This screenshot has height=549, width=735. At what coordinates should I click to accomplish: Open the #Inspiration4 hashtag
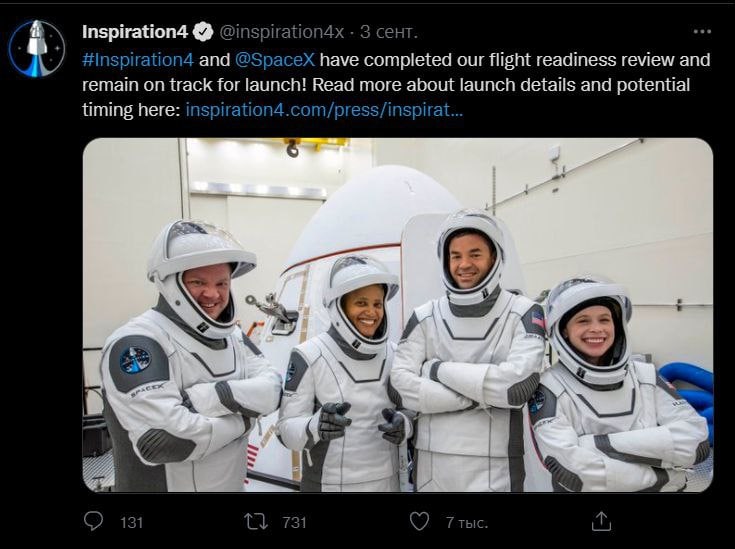pyautogui.click(x=138, y=60)
